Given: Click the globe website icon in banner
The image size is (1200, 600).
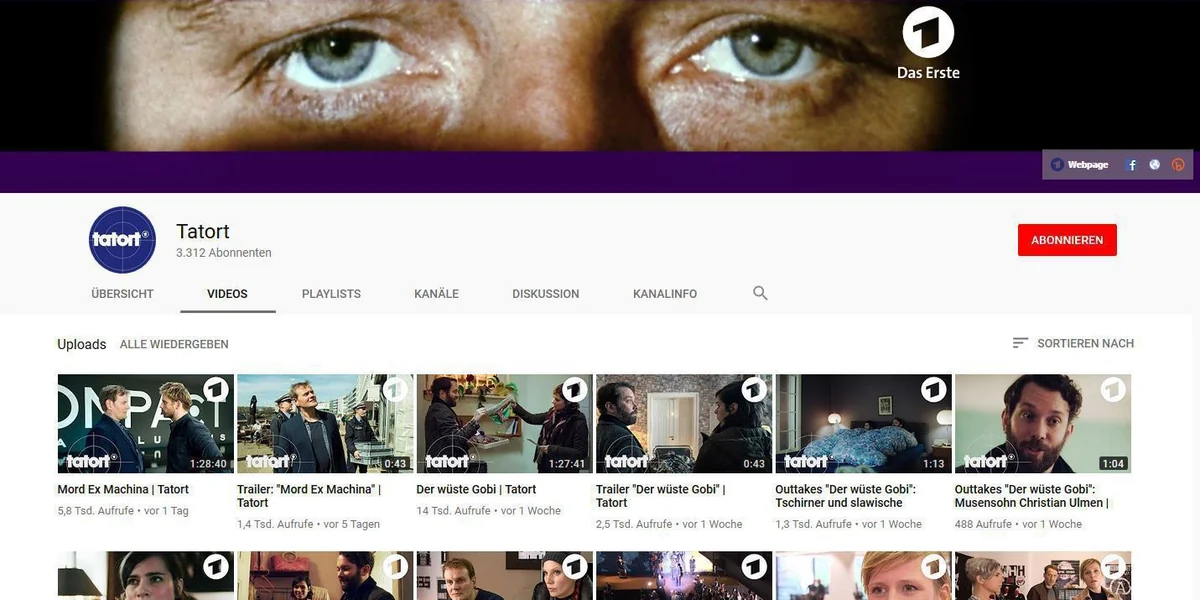Looking at the screenshot, I should pos(1155,165).
